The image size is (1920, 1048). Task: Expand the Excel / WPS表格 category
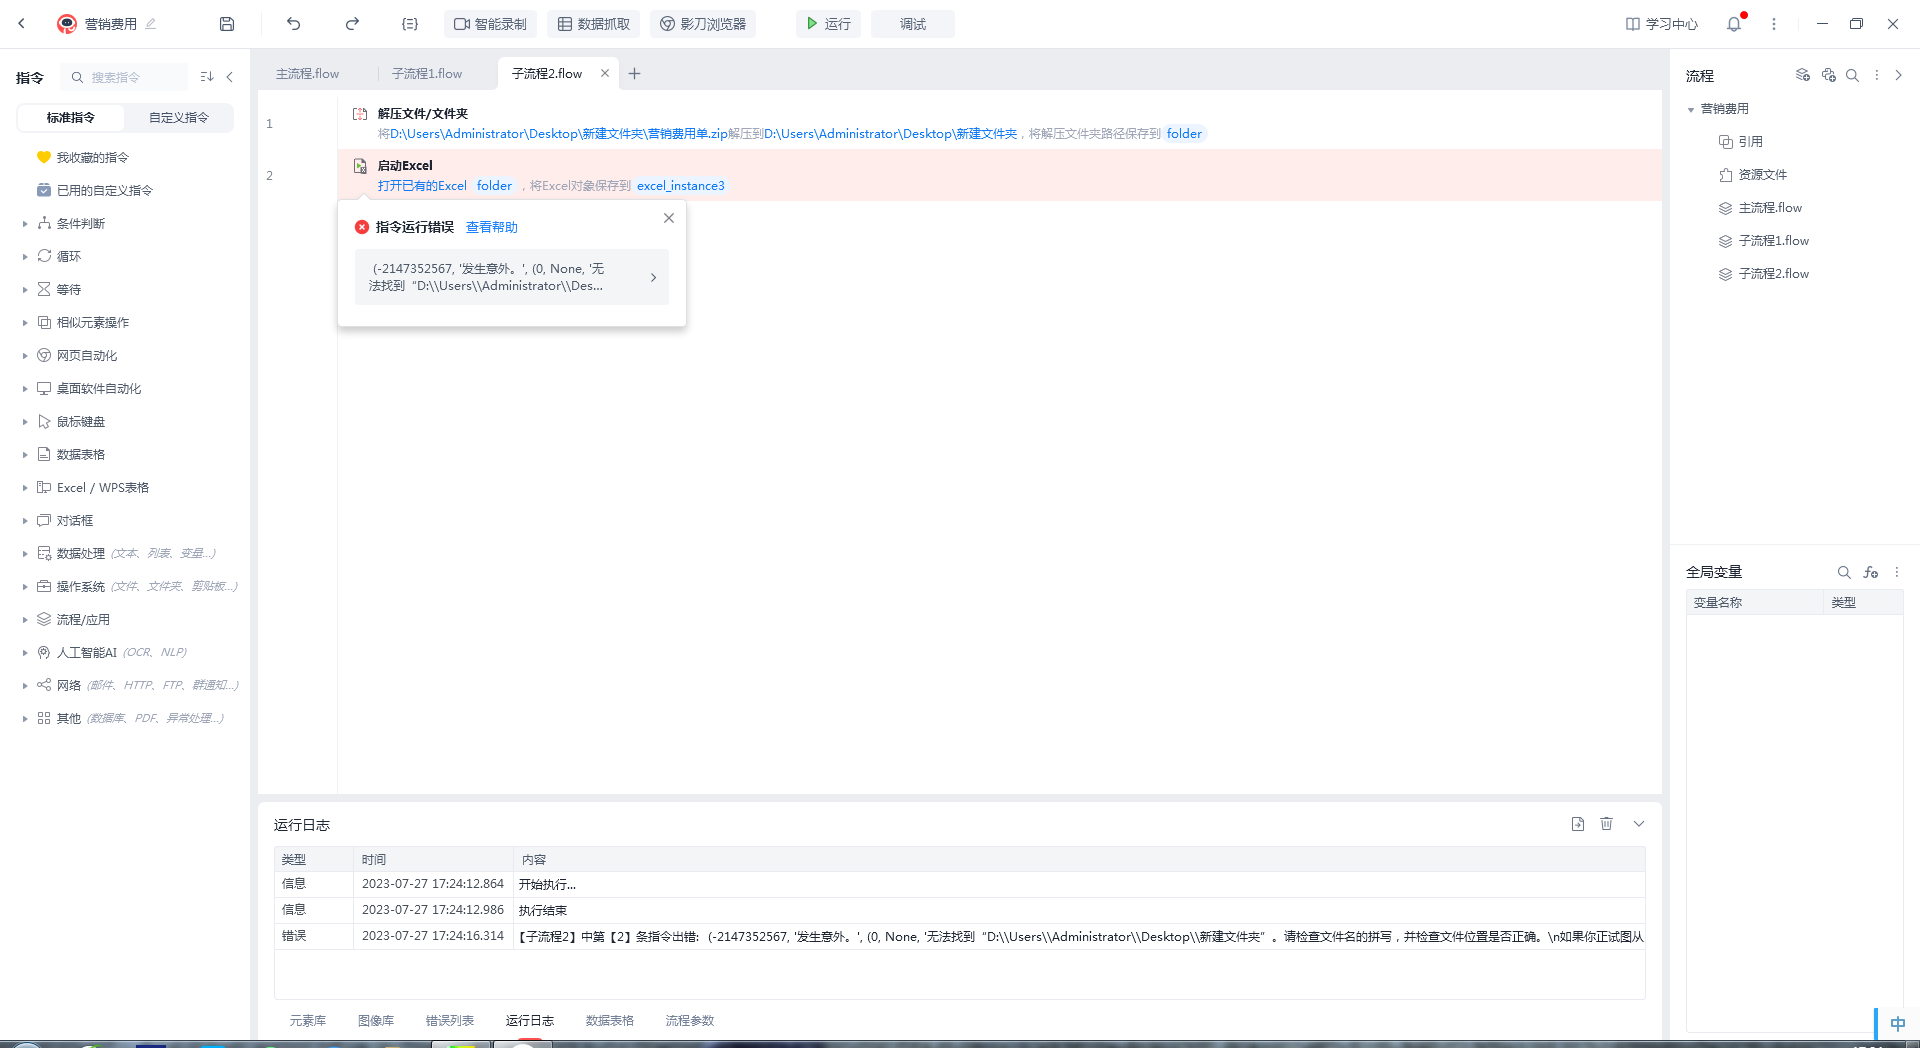click(102, 488)
